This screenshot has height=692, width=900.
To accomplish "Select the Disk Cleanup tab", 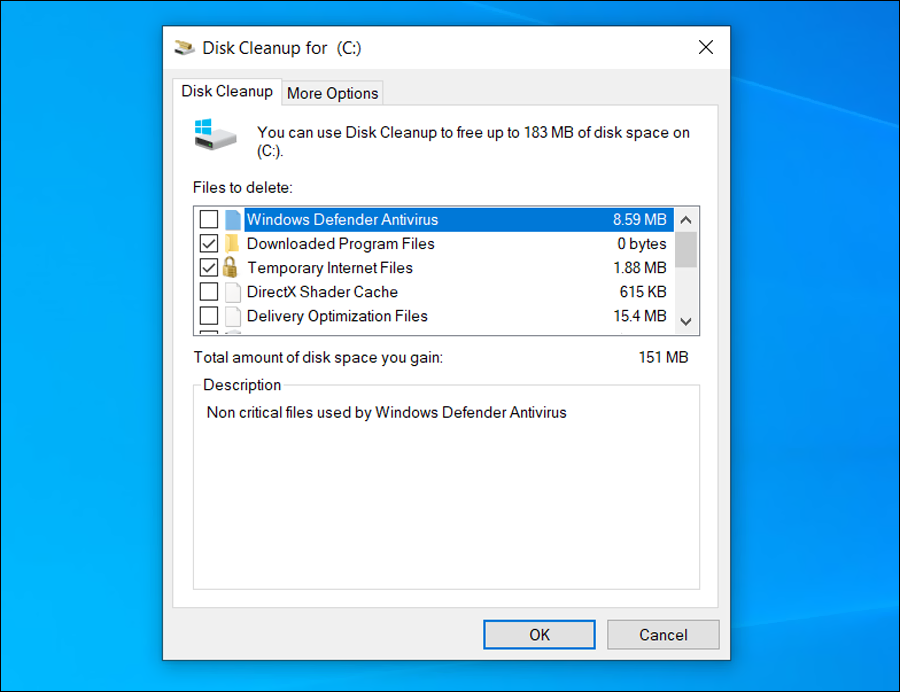I will coord(227,91).
